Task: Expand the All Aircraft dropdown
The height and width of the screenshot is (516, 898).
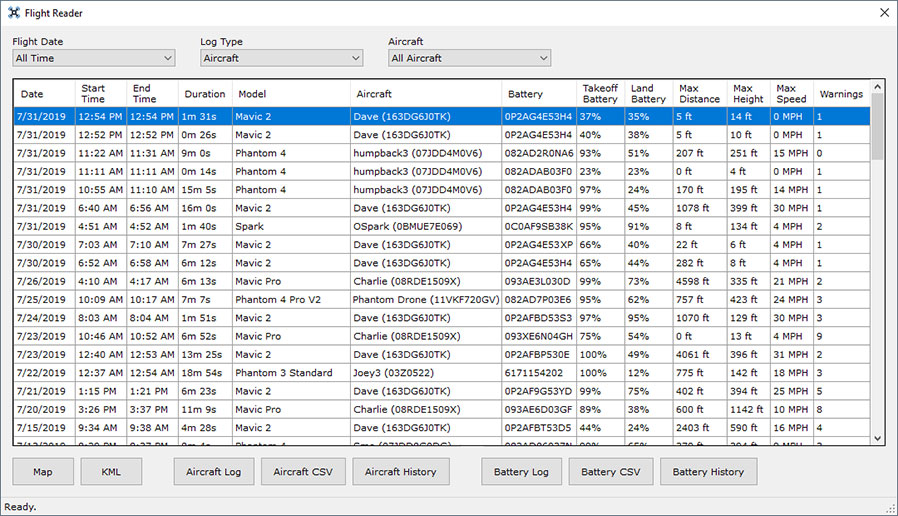Action: 470,58
